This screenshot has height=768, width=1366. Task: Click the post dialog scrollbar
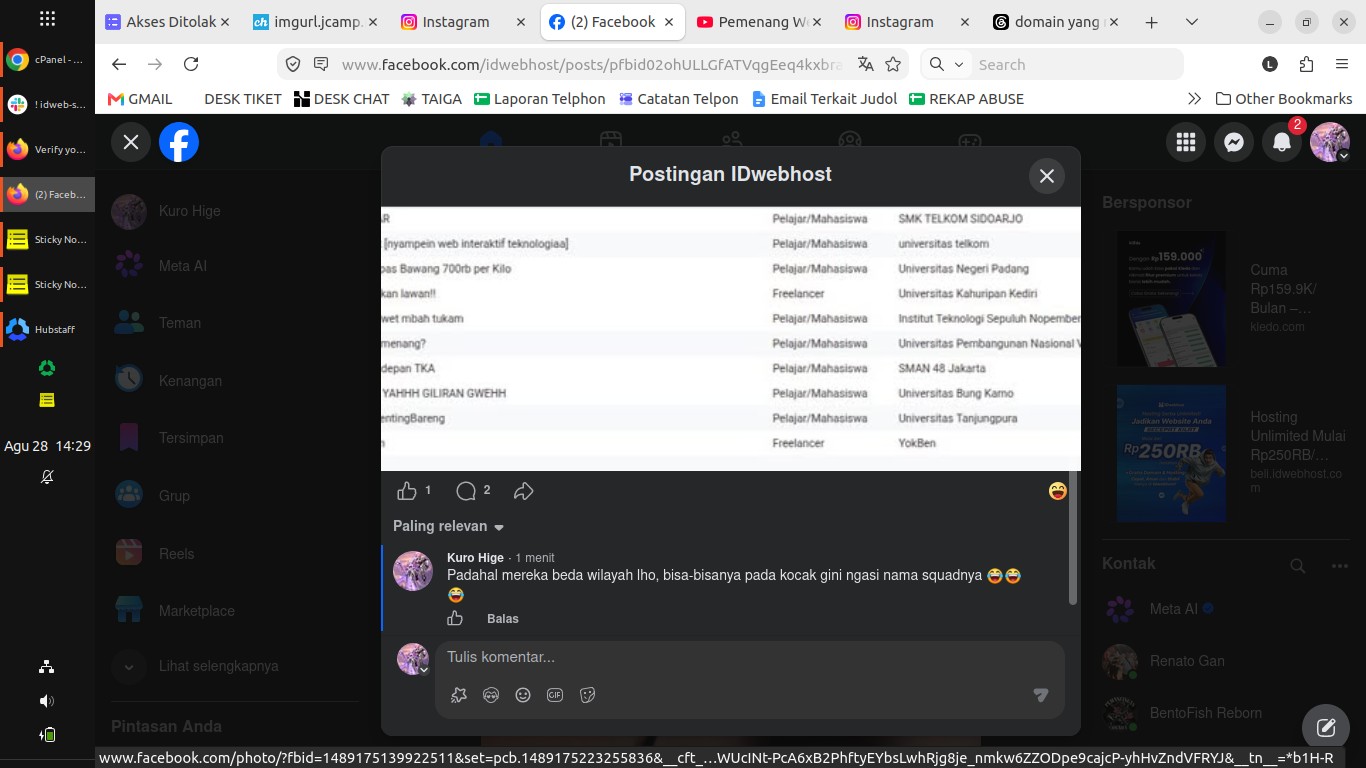pos(1073,538)
